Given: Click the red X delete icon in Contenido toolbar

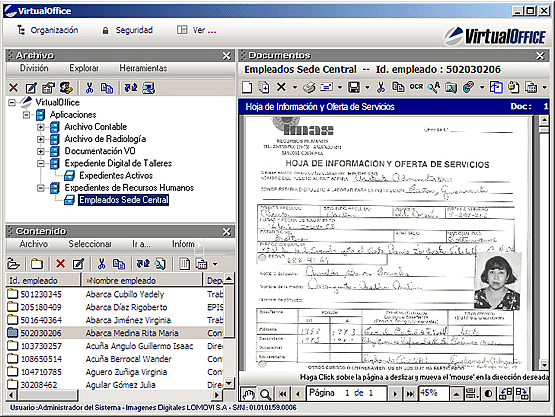Looking at the screenshot, I should (61, 264).
